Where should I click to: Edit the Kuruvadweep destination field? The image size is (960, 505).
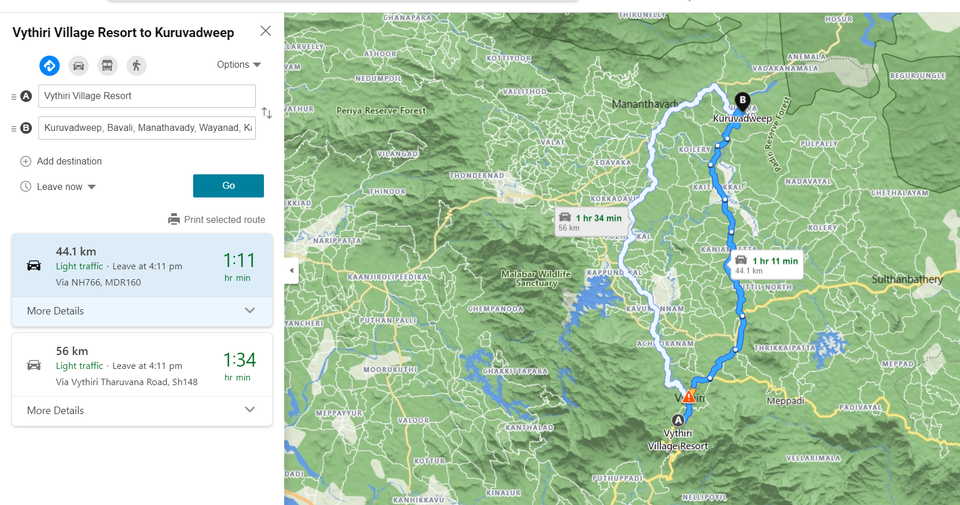[x=147, y=128]
